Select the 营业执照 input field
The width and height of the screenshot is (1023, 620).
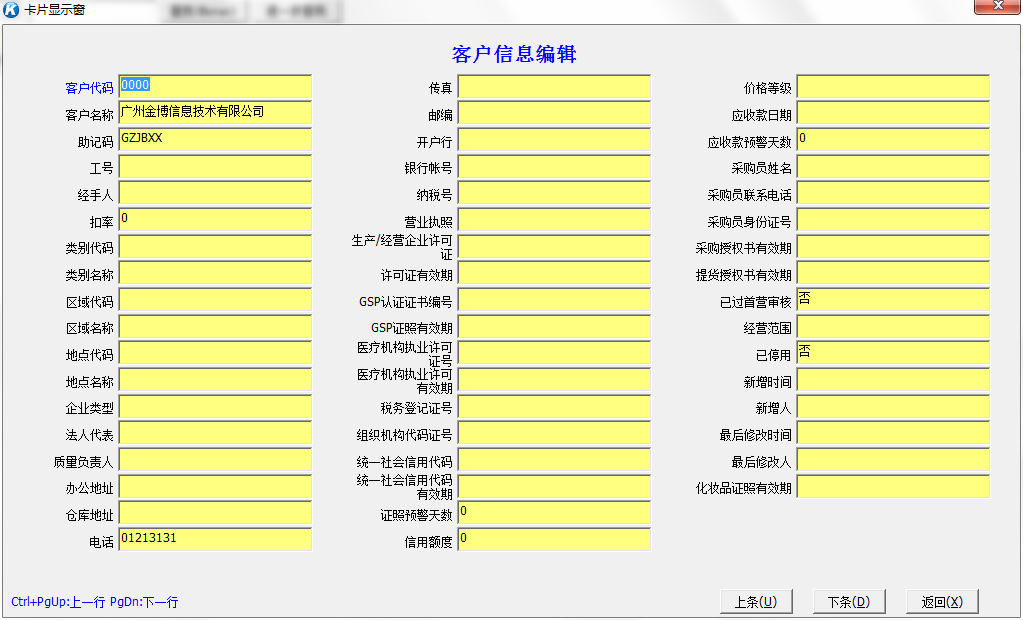[x=553, y=219]
